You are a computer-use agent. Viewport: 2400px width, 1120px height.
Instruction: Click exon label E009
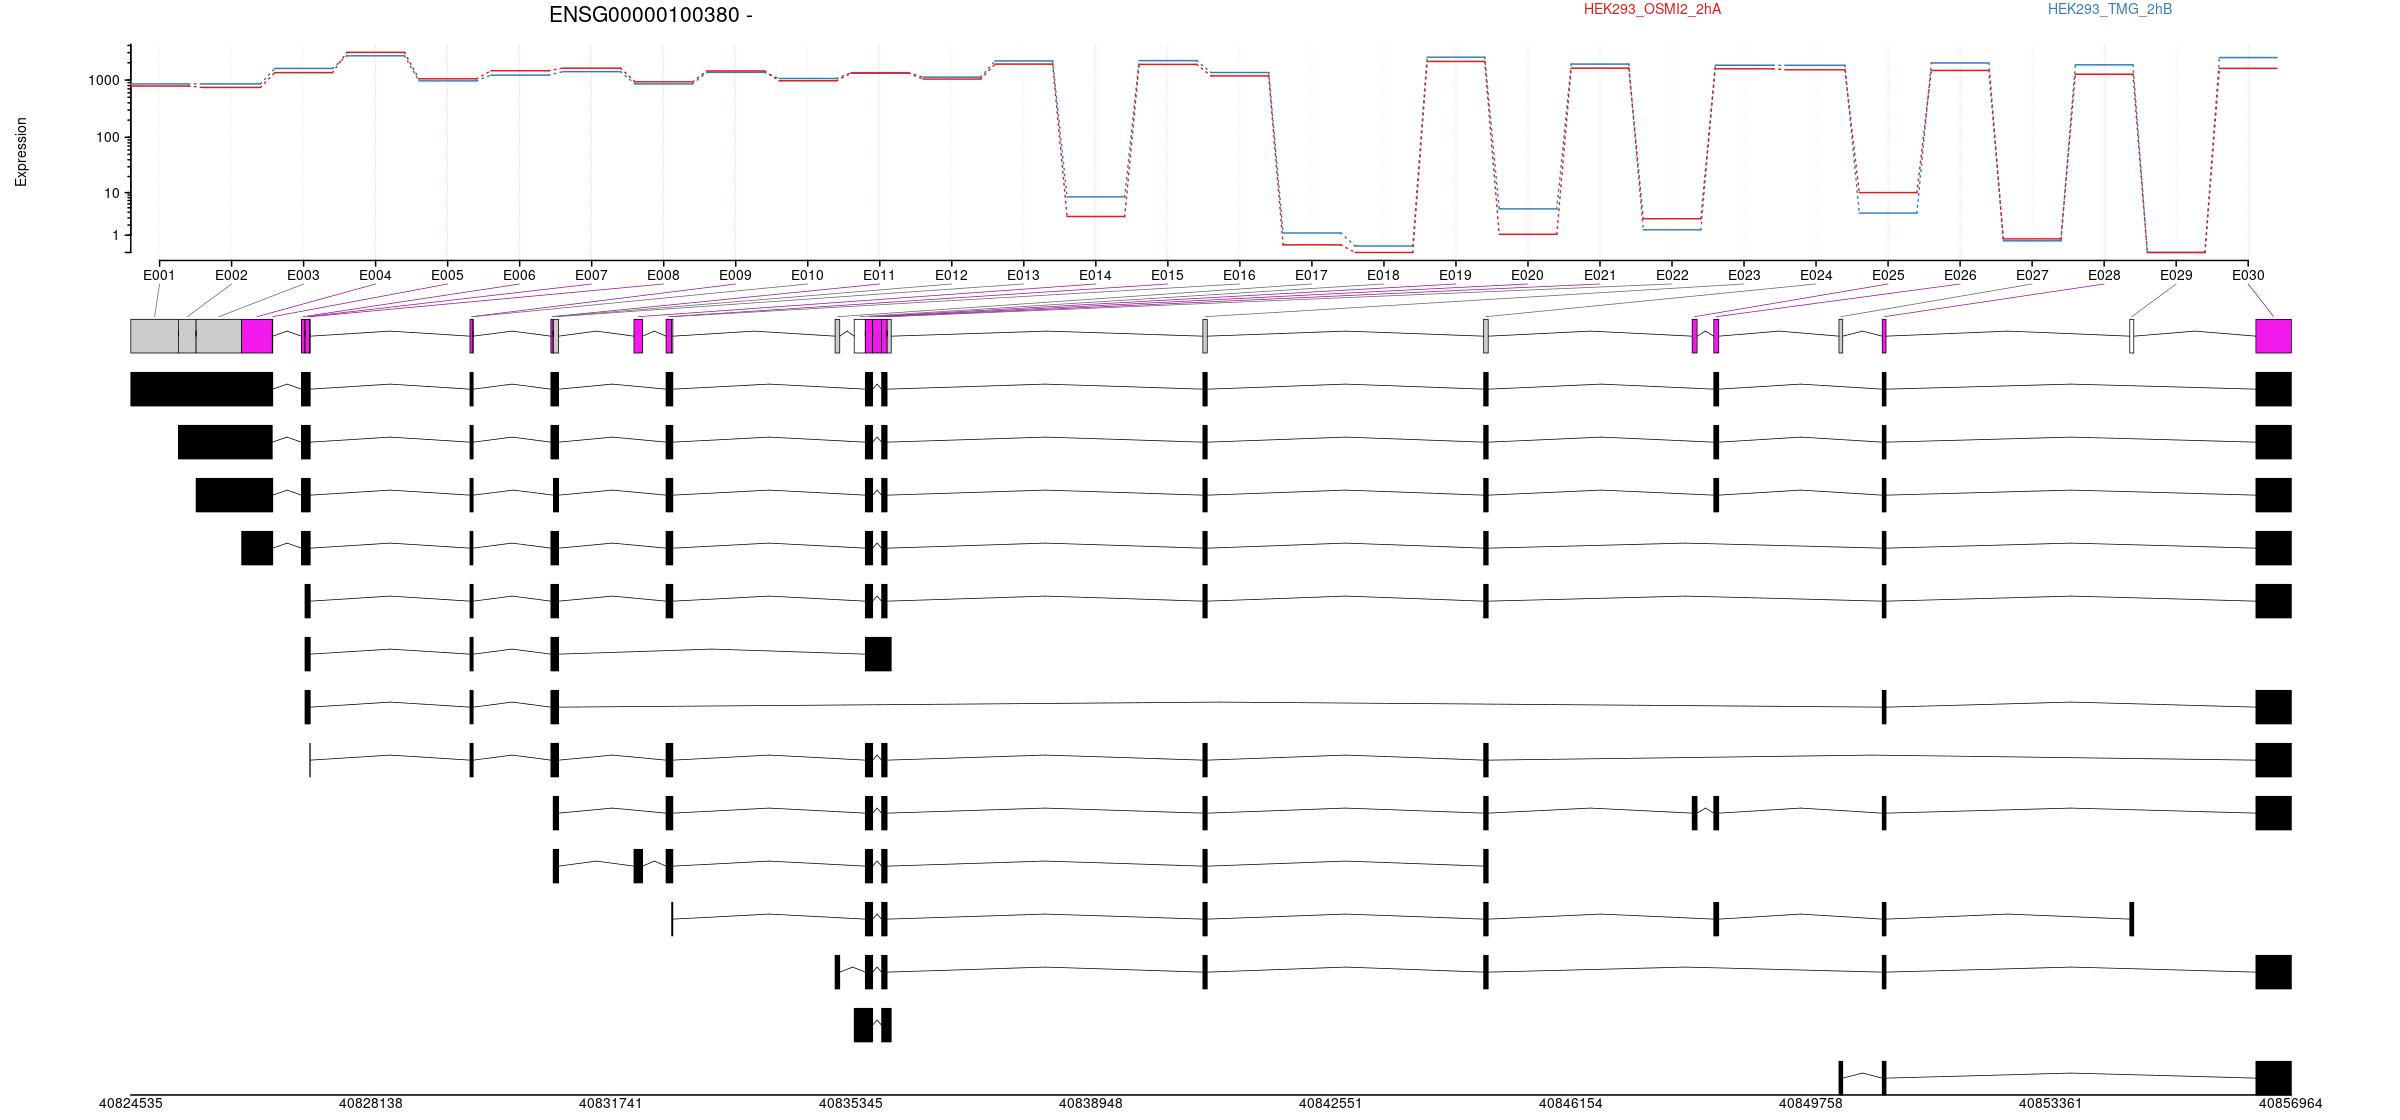coord(735,275)
